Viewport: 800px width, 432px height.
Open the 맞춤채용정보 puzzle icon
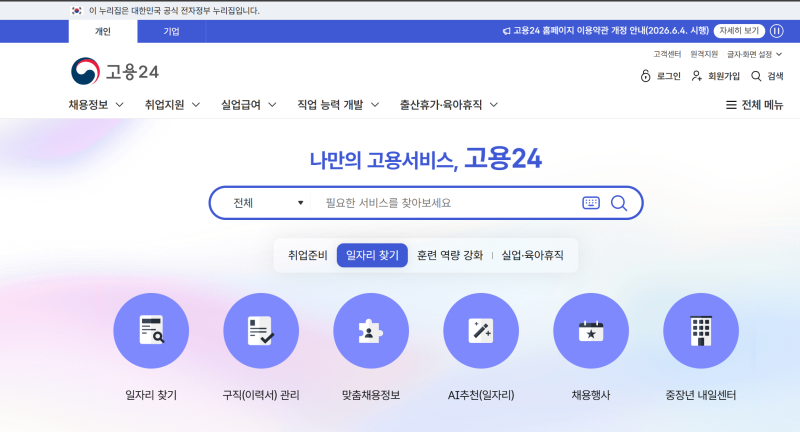pyautogui.click(x=371, y=331)
